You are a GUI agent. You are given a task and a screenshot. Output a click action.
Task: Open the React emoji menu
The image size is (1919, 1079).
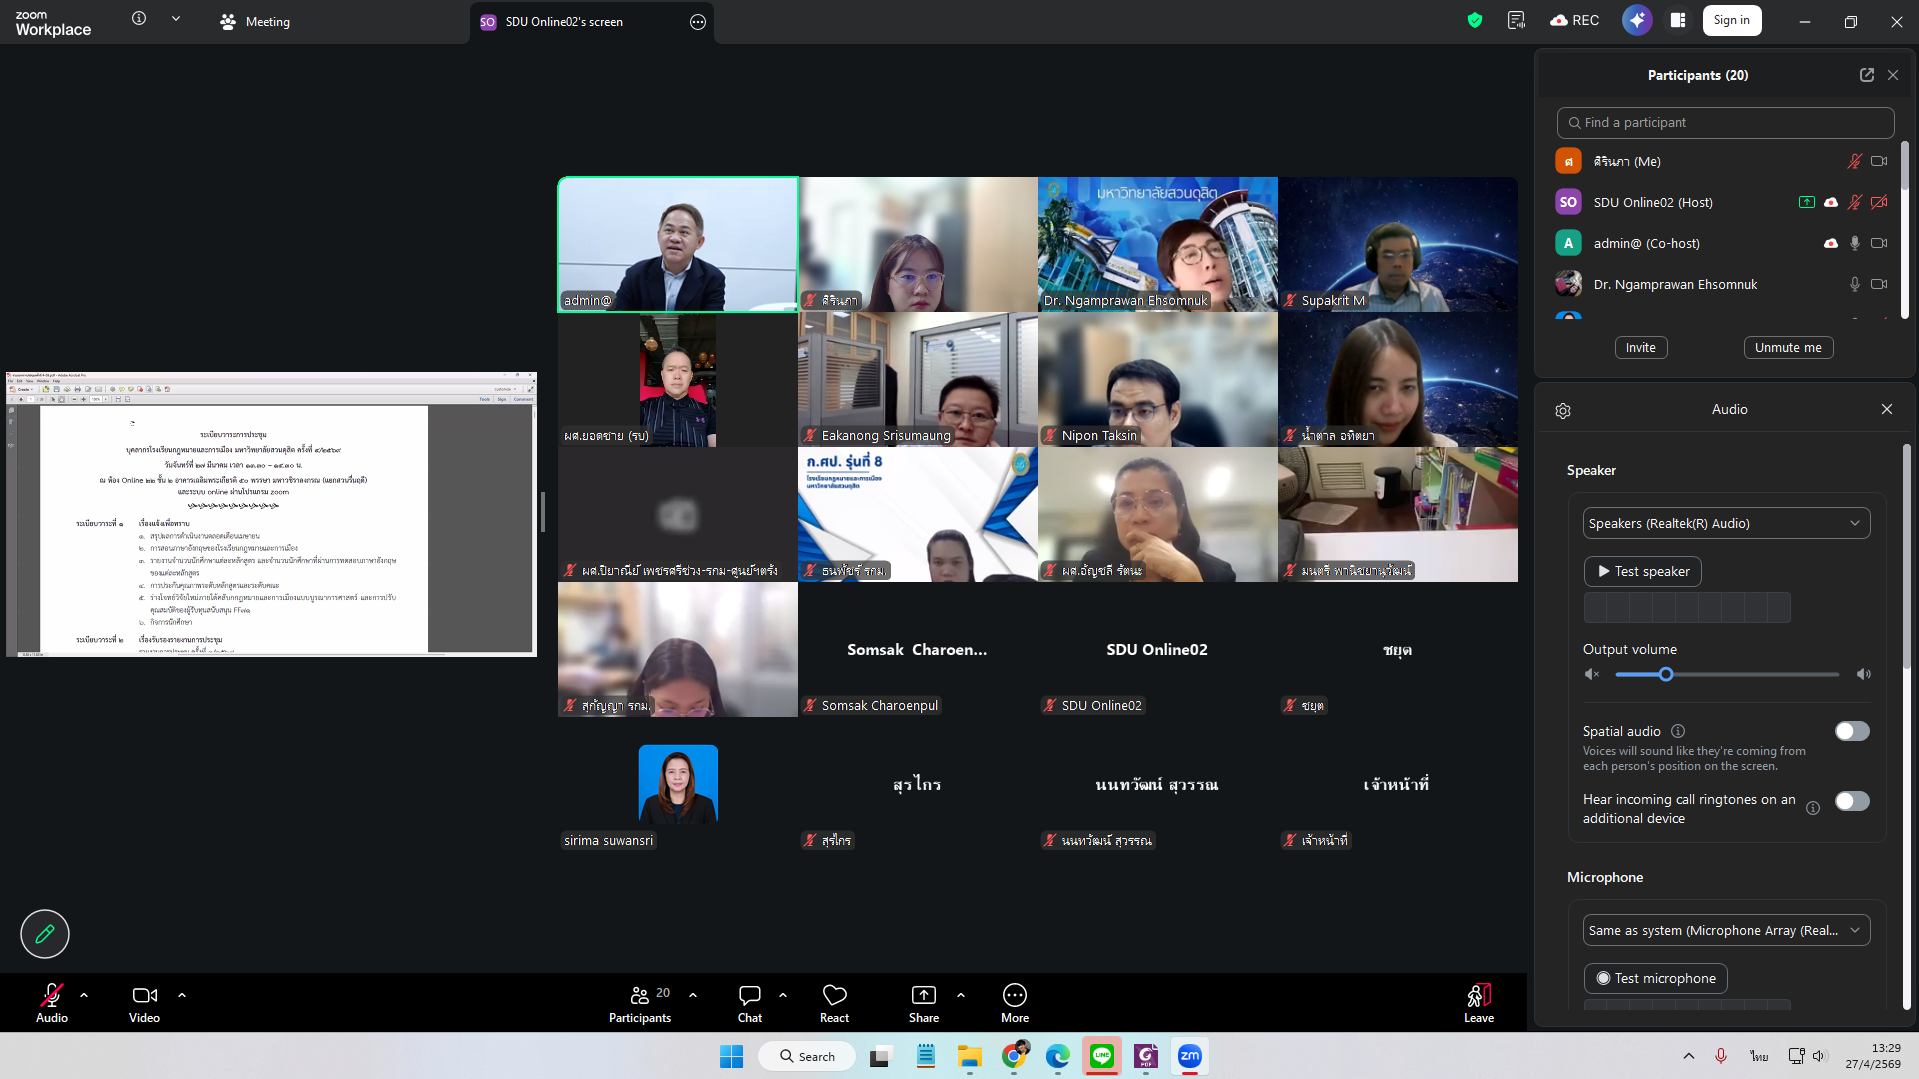[x=834, y=1003]
